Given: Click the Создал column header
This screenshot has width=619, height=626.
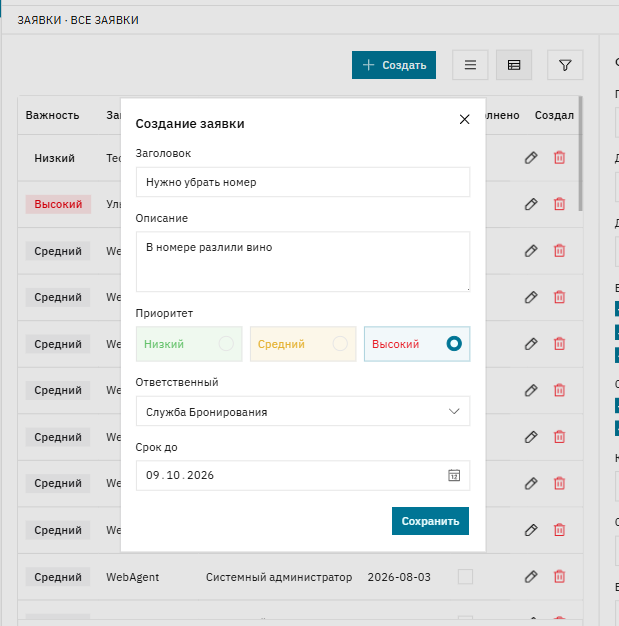Looking at the screenshot, I should click(554, 115).
